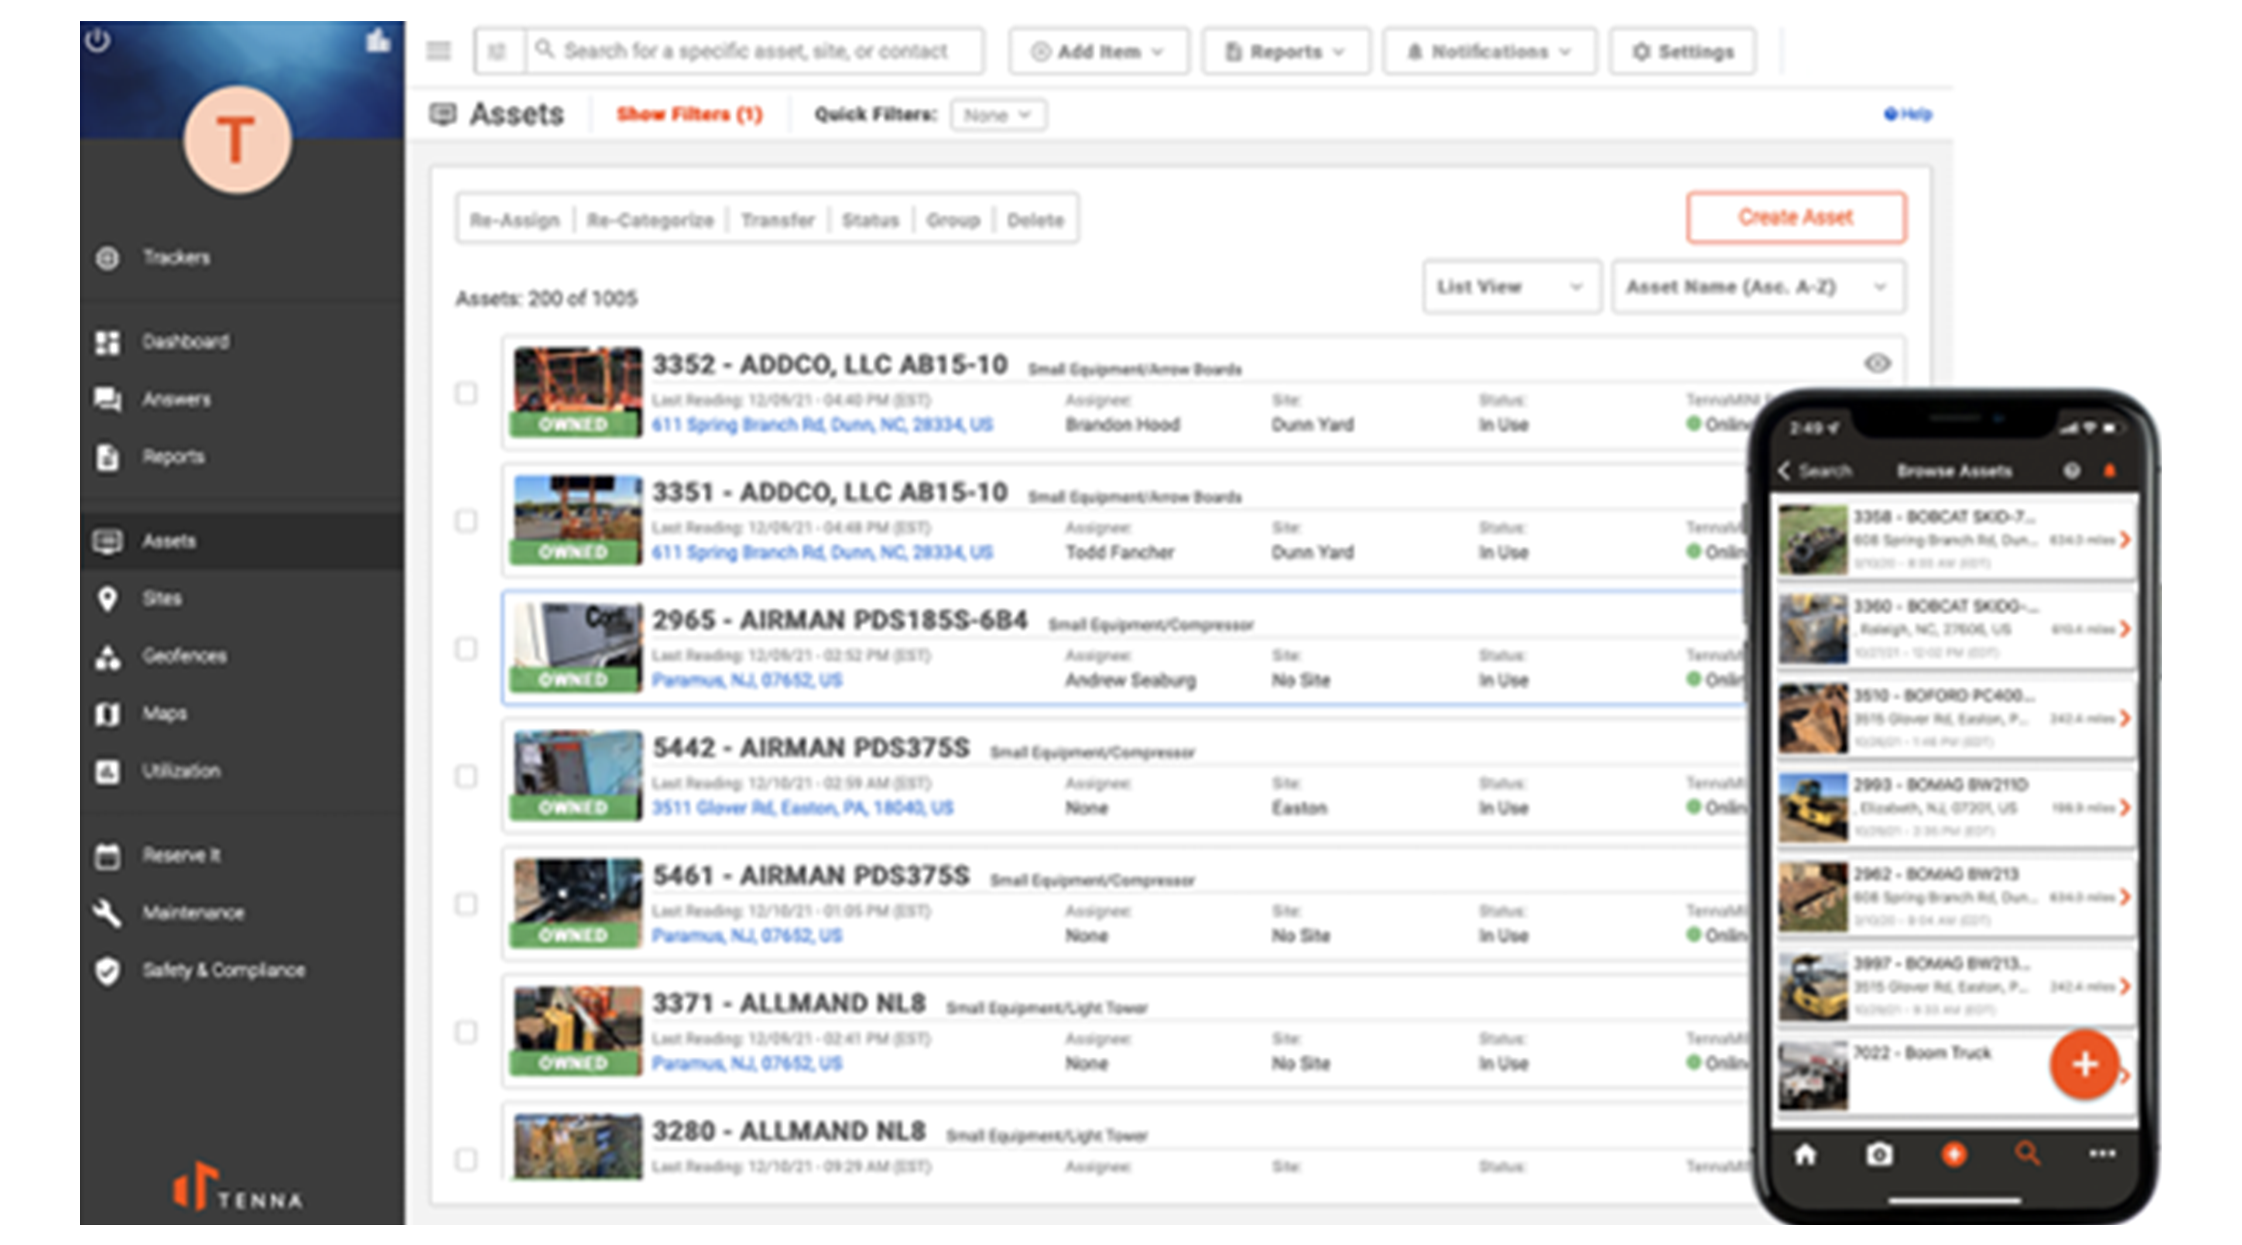Click the Create Asset button
Image resolution: width=2242 pixels, height=1245 pixels.
1795,217
